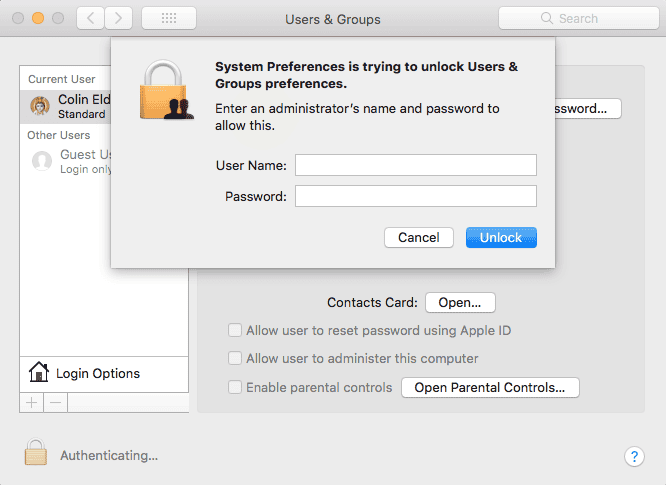Enable reset password using Apple ID checkbox

[x=235, y=330]
